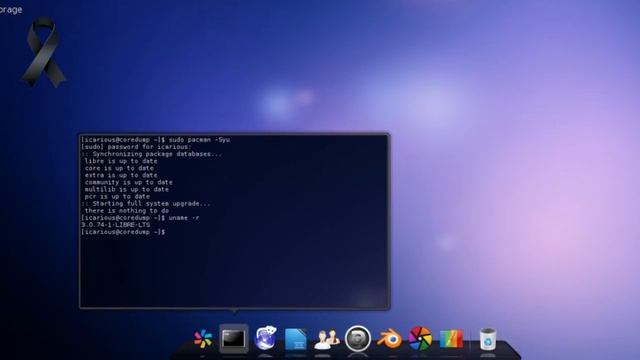The image size is (640, 360).
Task: Open the rainbow-striped square dock icon
Action: coord(451,339)
